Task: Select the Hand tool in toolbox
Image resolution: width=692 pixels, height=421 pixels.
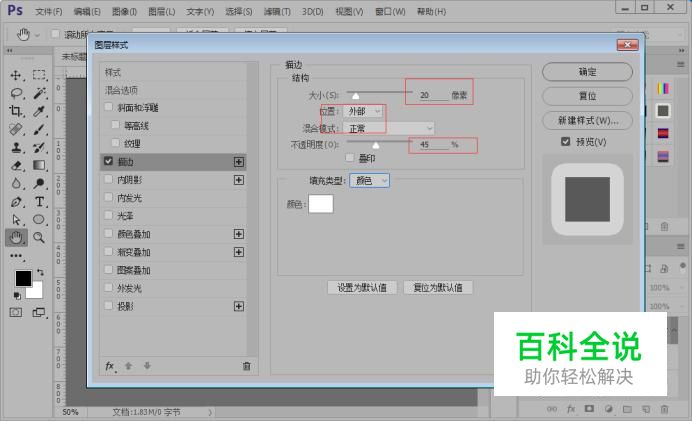Action: 16,238
